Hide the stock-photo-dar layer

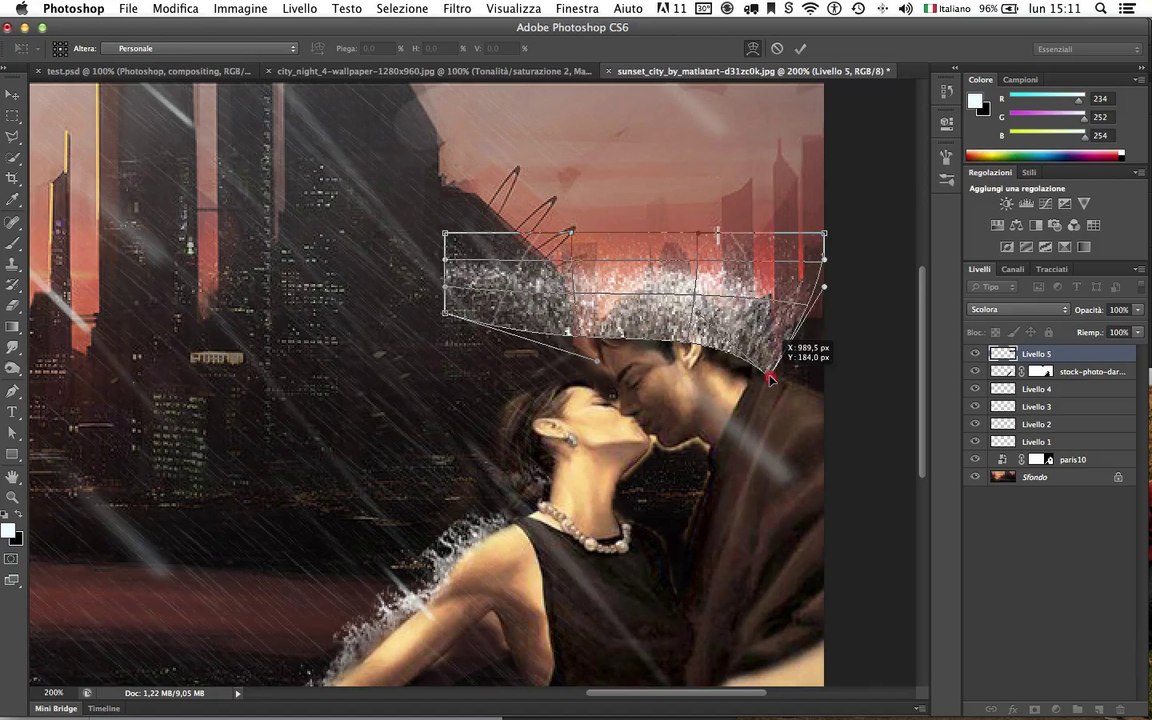tap(975, 371)
